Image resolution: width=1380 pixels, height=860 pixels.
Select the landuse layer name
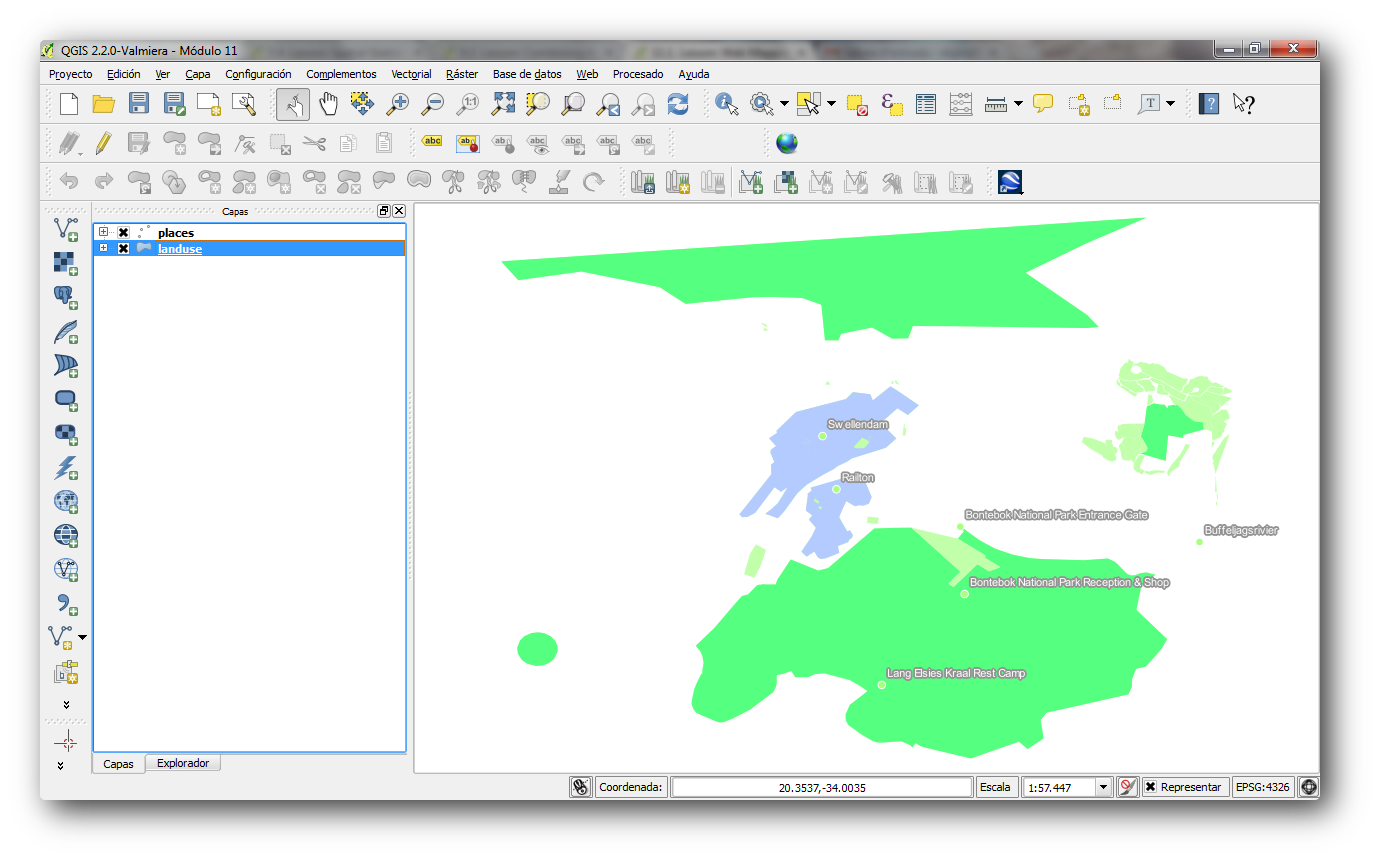[x=180, y=248]
